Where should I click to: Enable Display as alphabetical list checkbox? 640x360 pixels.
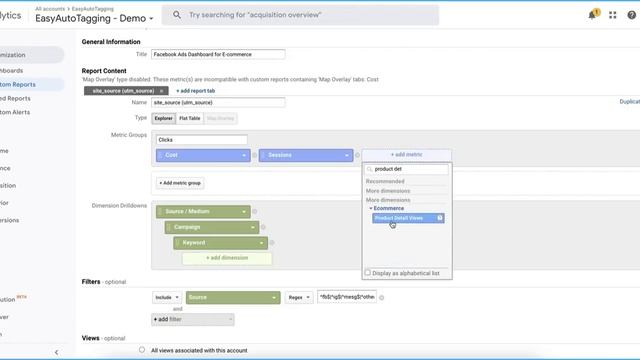pos(368,273)
